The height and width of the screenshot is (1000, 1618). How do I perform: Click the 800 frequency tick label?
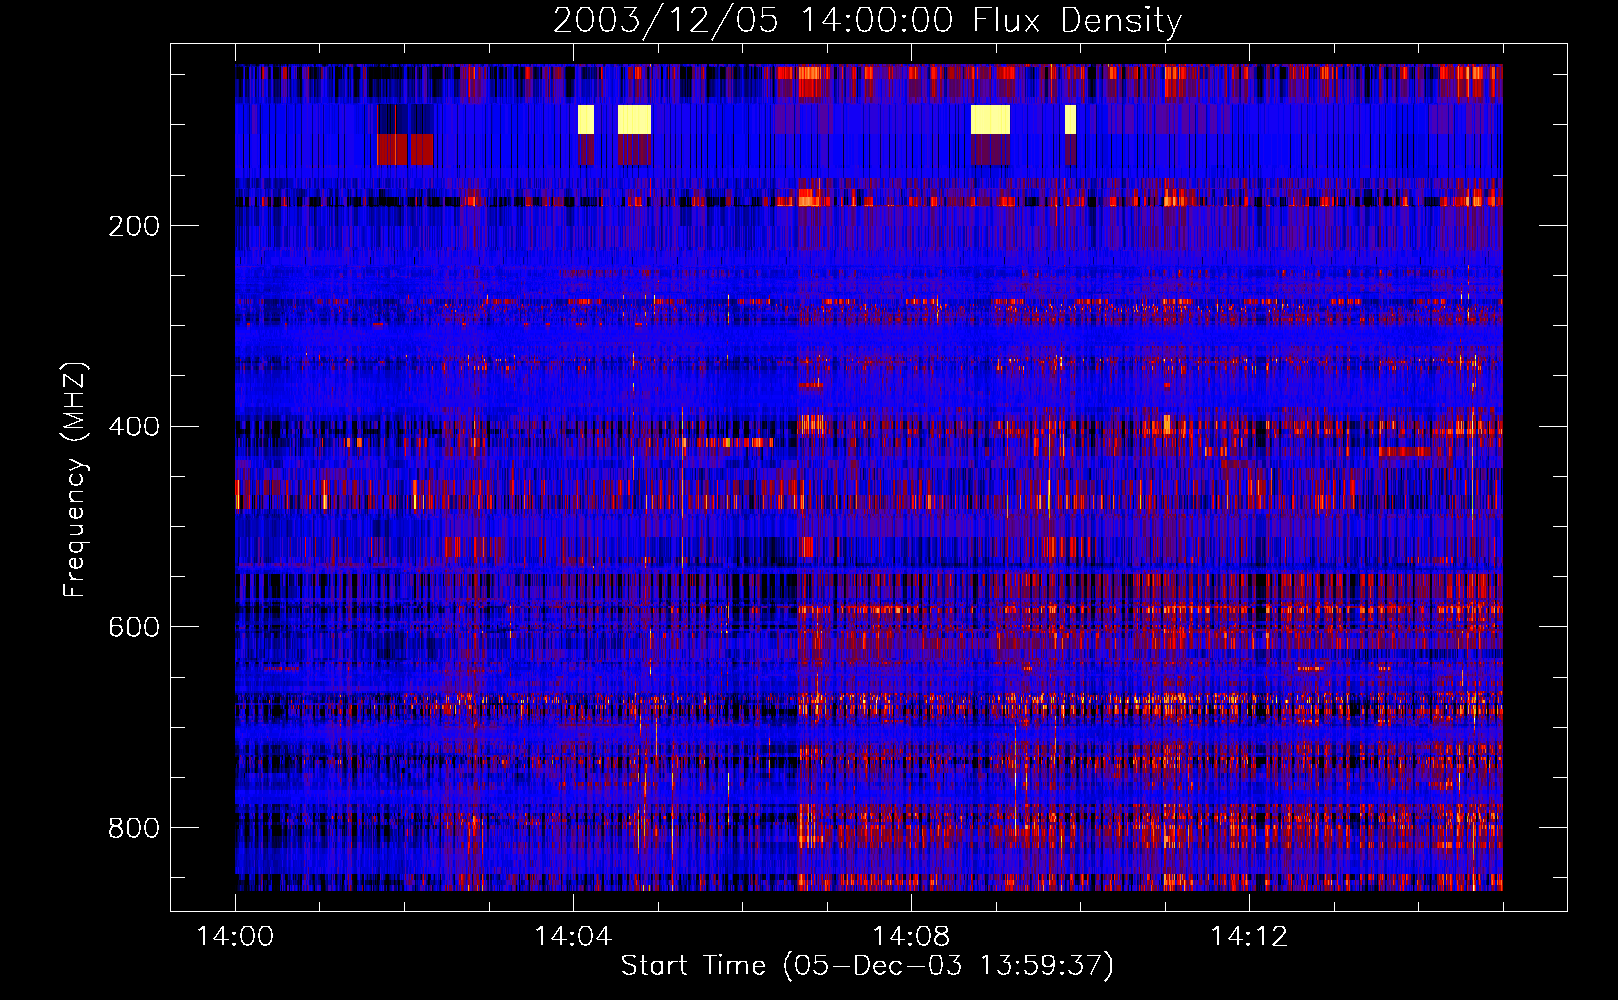(134, 828)
